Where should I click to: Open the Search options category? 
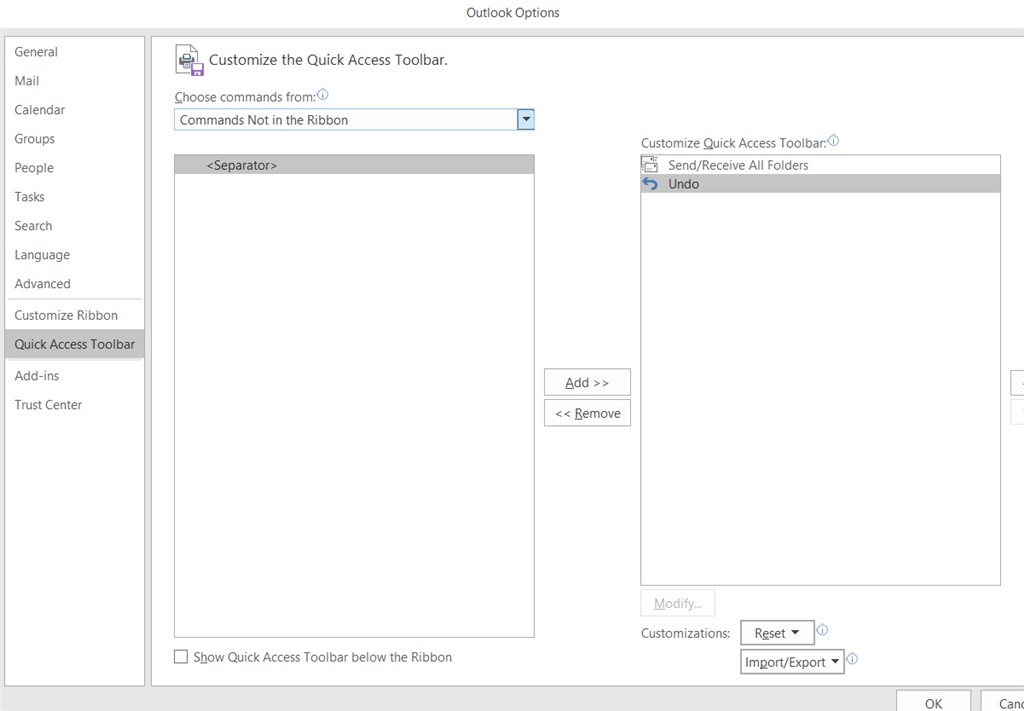pos(74,226)
